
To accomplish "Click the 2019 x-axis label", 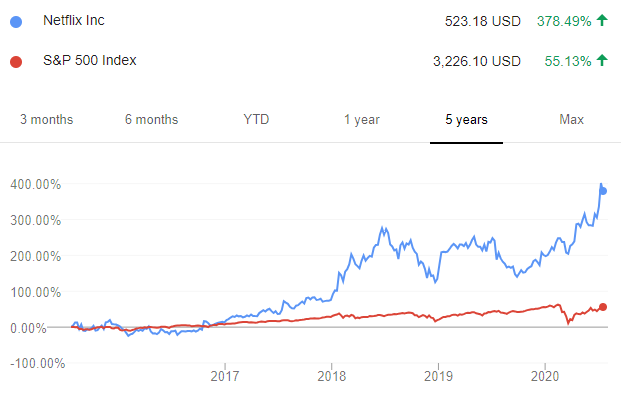I will click(438, 376).
